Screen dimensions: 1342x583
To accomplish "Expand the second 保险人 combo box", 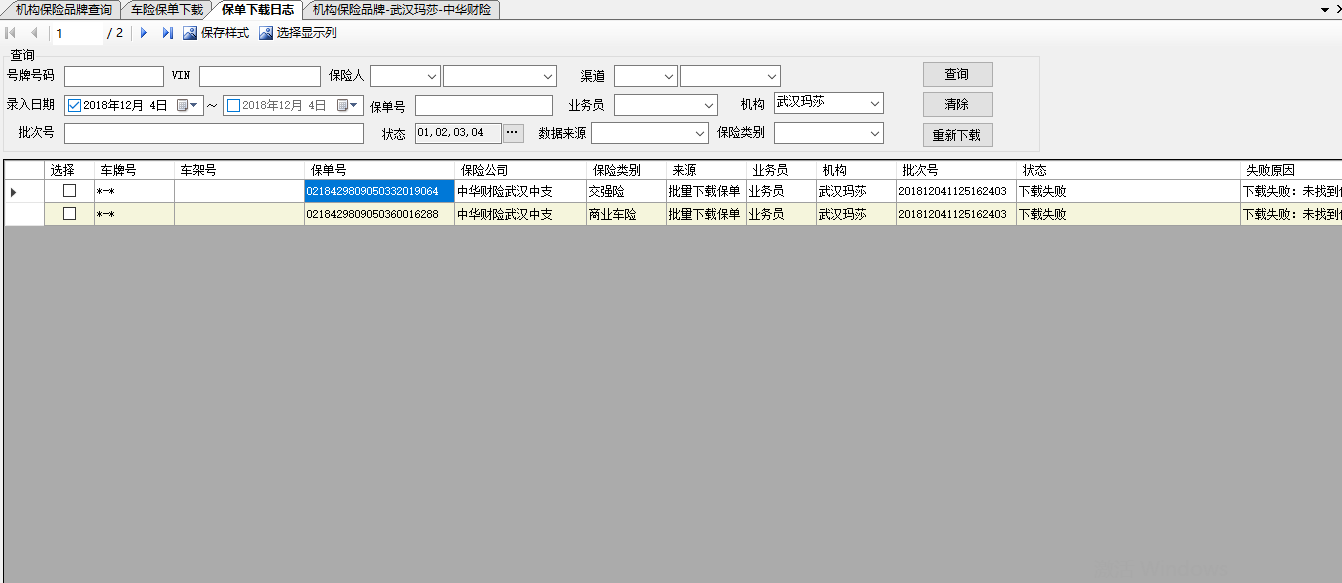I will (x=548, y=76).
